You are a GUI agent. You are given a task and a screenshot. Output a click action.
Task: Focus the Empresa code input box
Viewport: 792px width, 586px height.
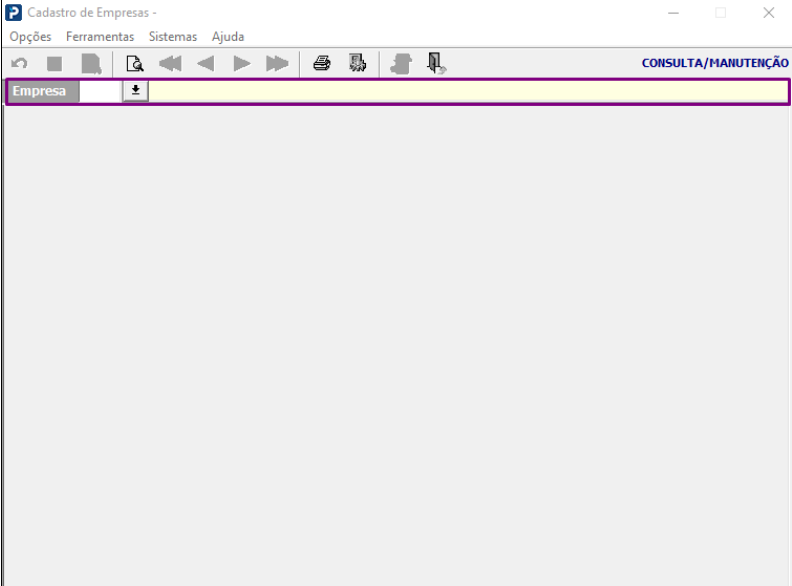point(101,91)
